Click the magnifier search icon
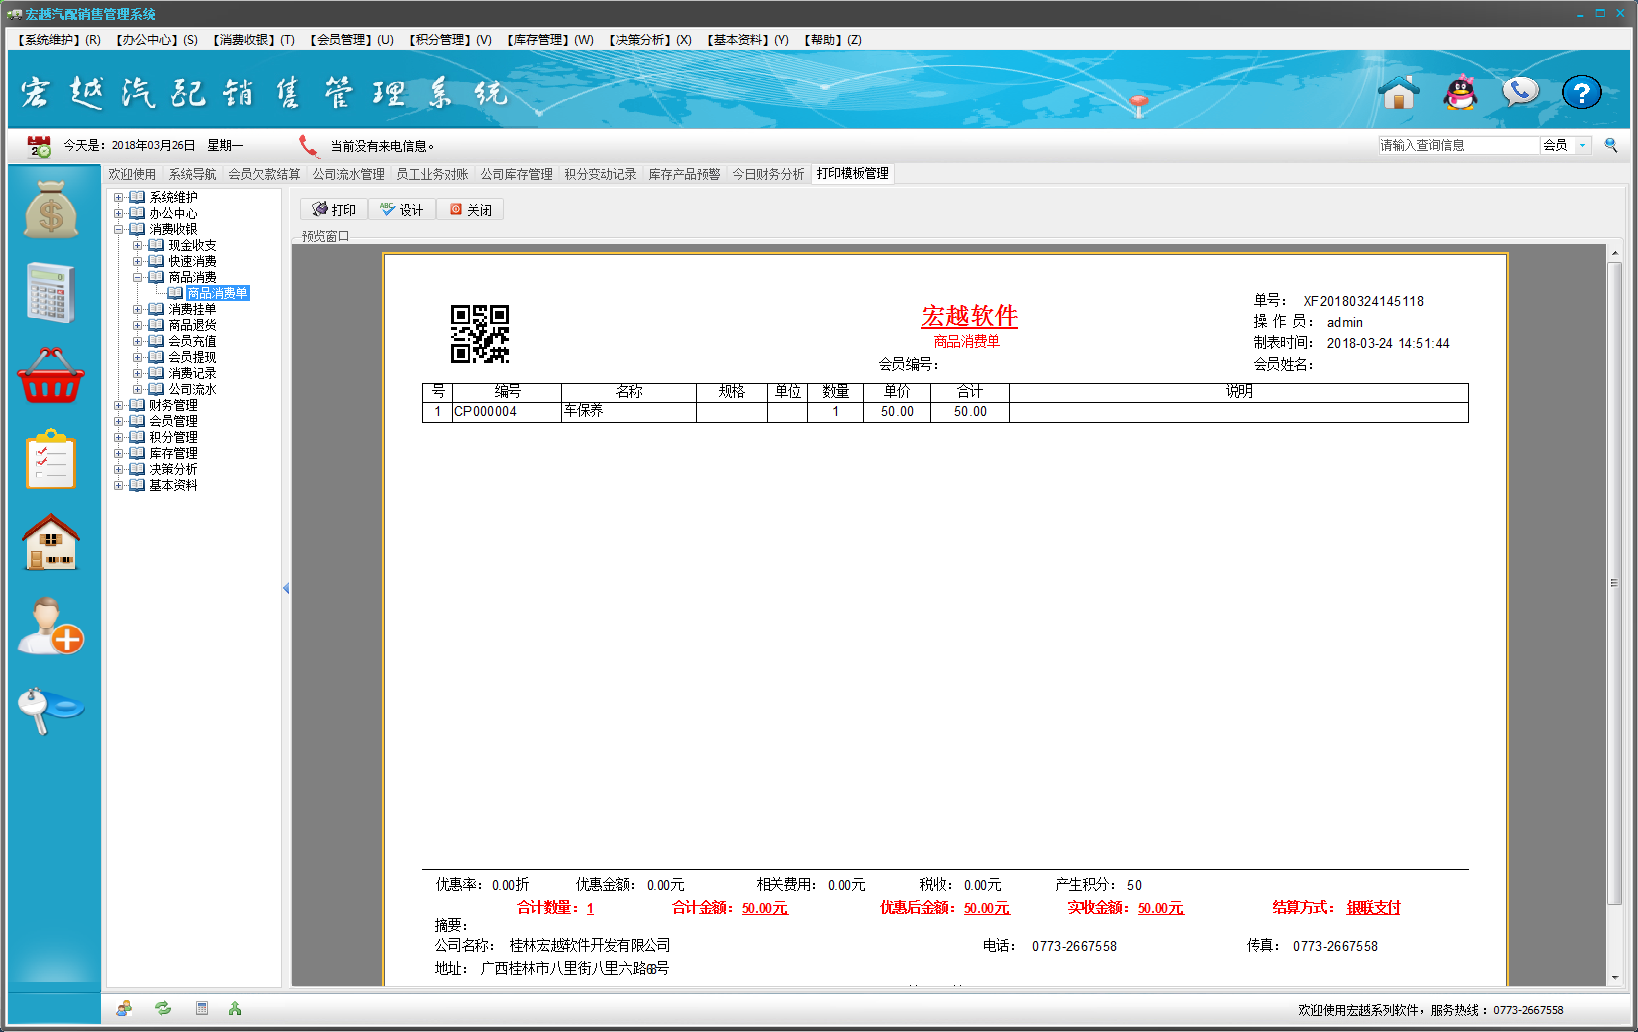This screenshot has width=1638, height=1032. point(1611,145)
